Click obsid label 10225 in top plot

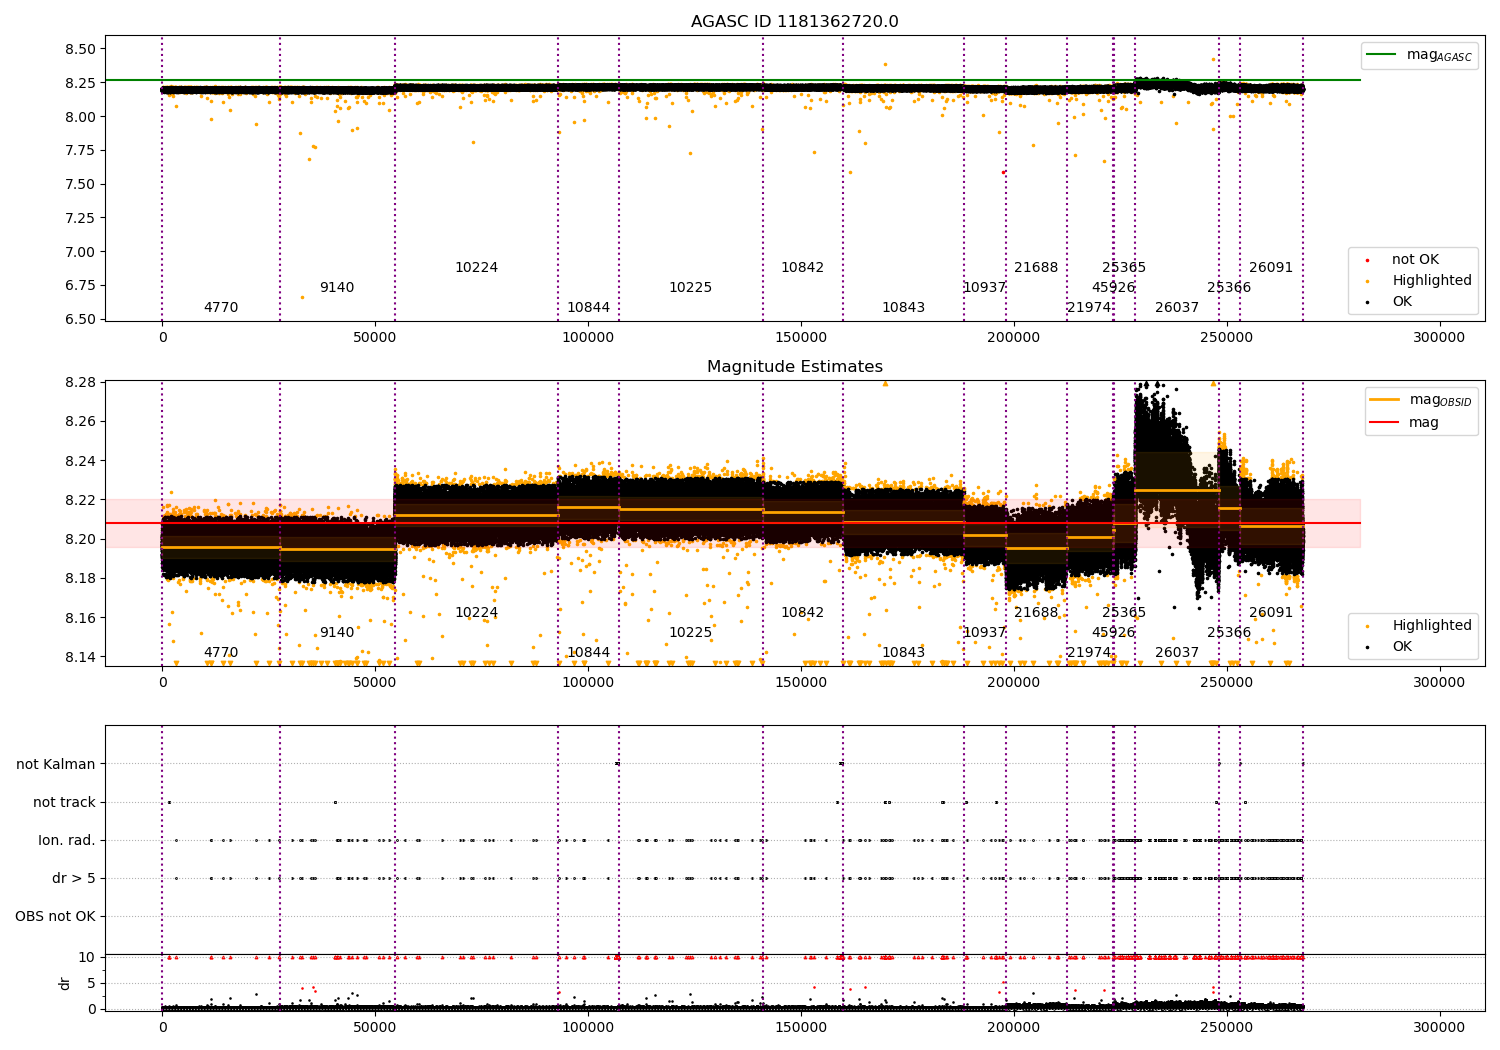click(690, 288)
